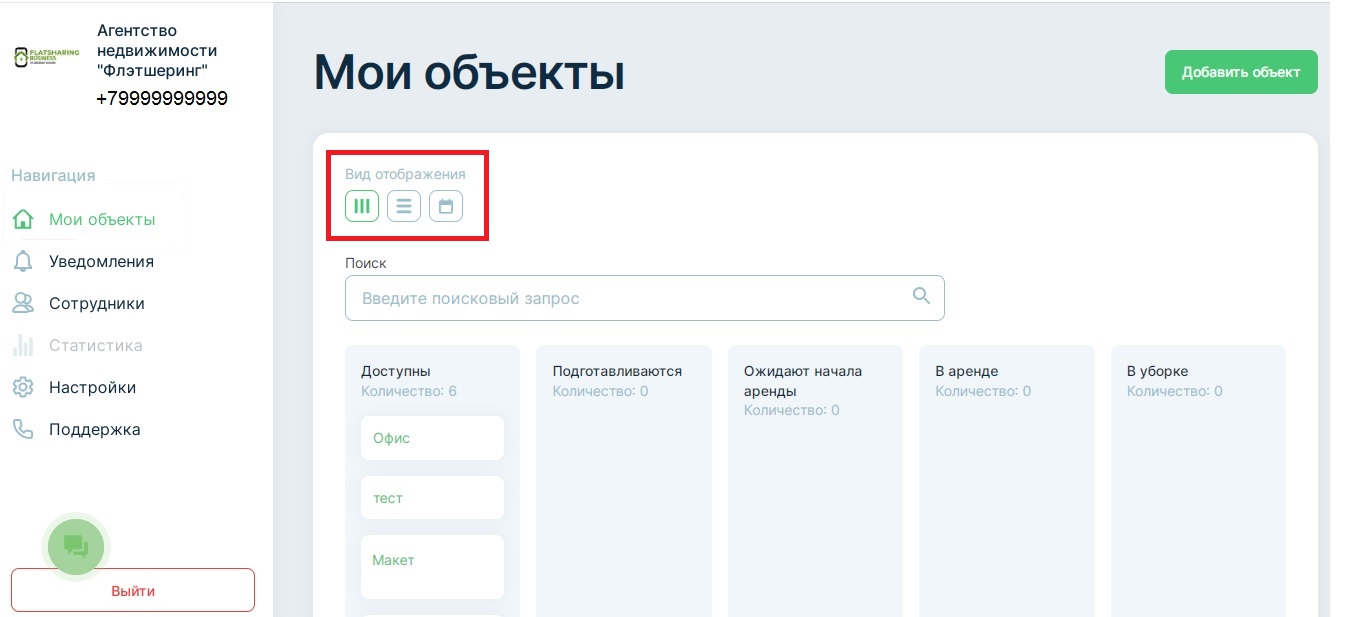The width and height of the screenshot is (1350, 617).
Task: Switch to kanban column view icon
Action: [x=362, y=207]
